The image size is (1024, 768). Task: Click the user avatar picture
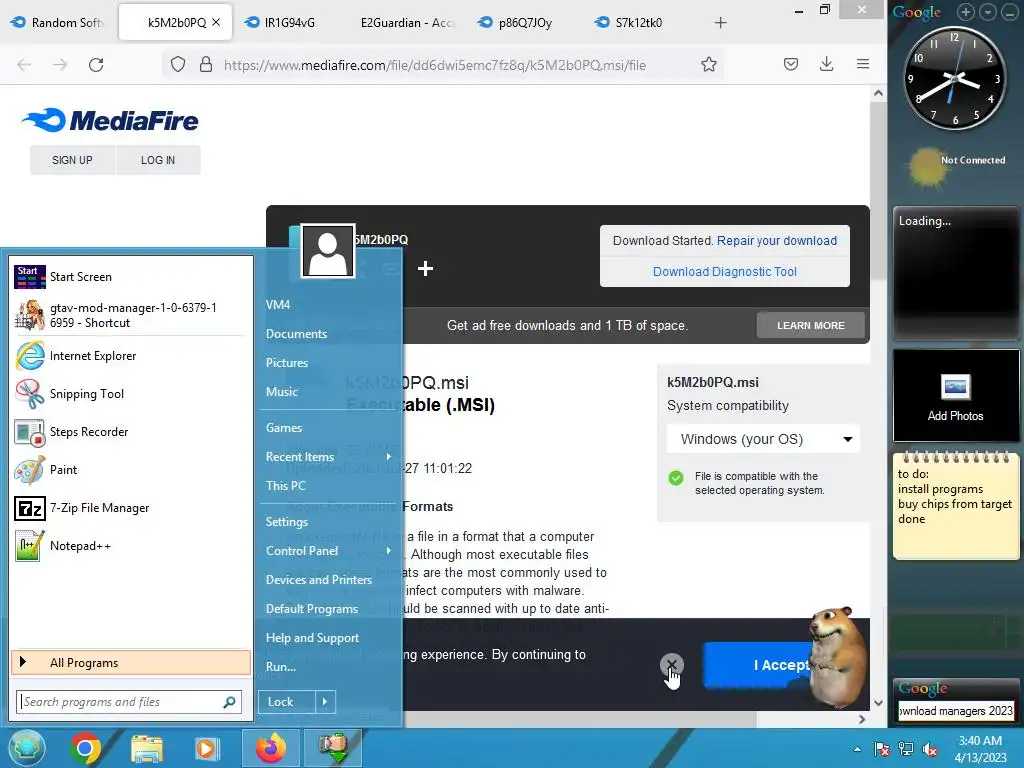click(328, 251)
